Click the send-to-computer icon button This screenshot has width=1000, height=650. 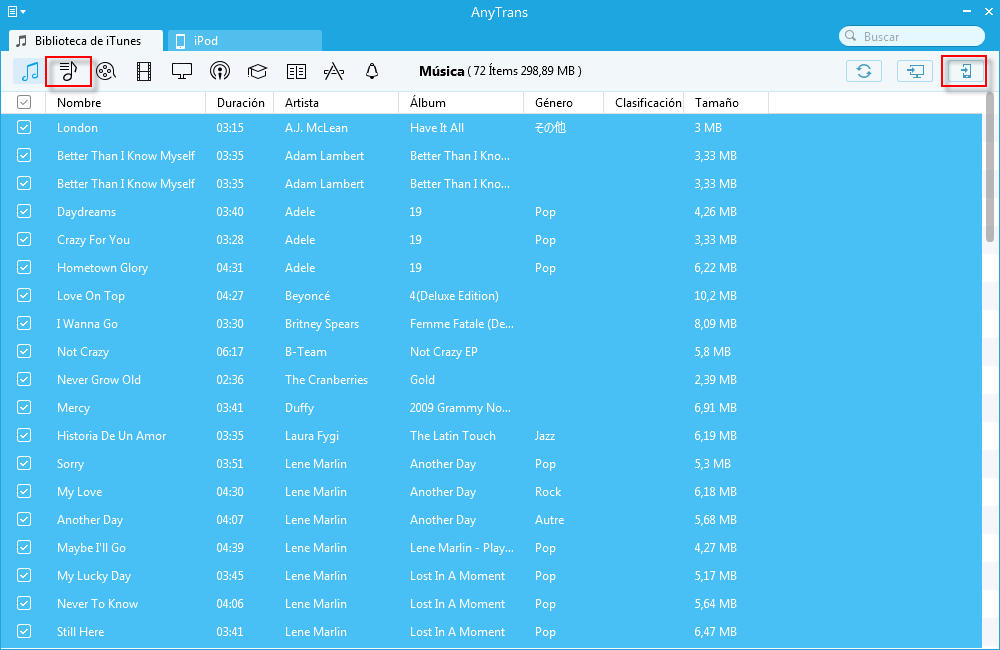click(915, 71)
